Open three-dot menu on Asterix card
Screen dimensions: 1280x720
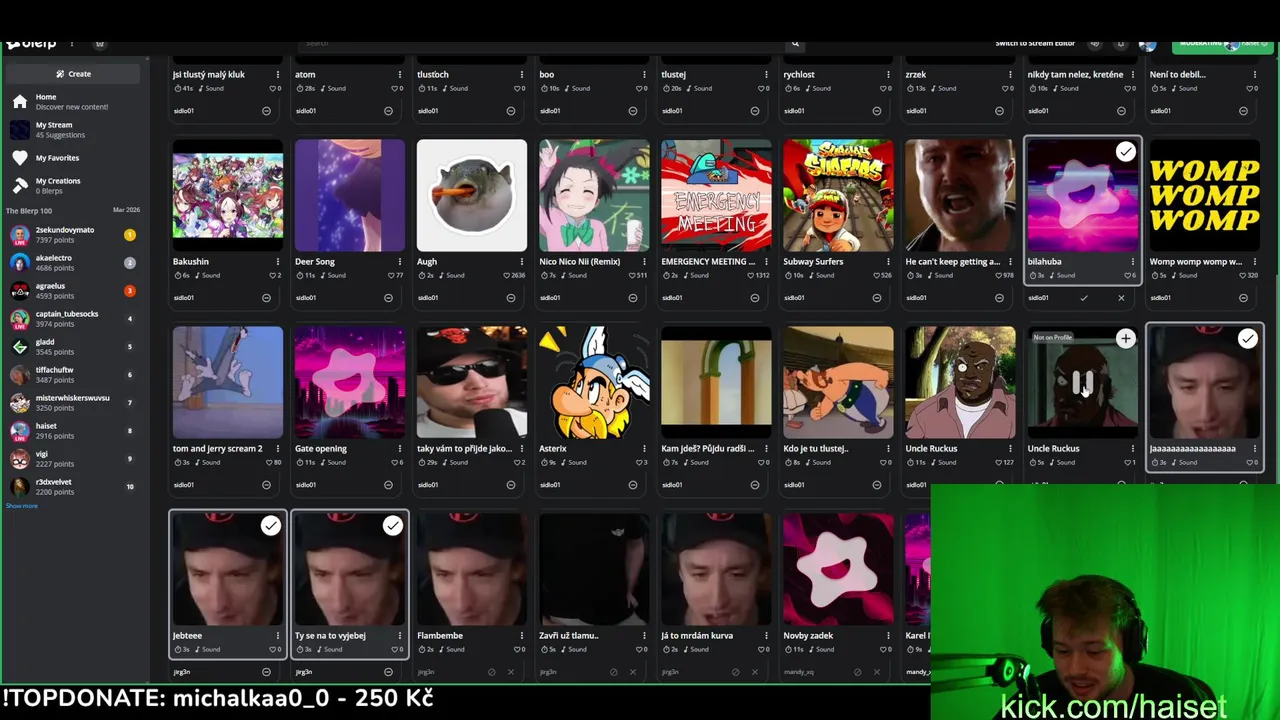pyautogui.click(x=644, y=449)
